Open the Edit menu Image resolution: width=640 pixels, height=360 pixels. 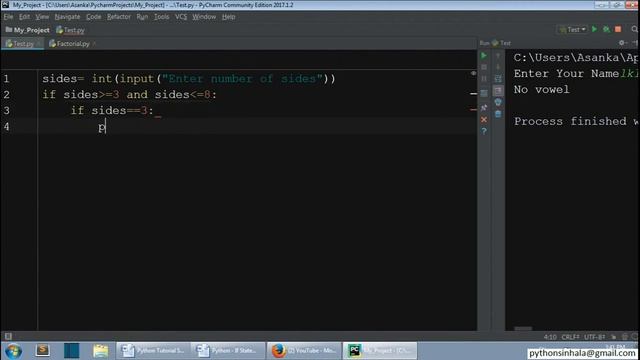[24, 17]
